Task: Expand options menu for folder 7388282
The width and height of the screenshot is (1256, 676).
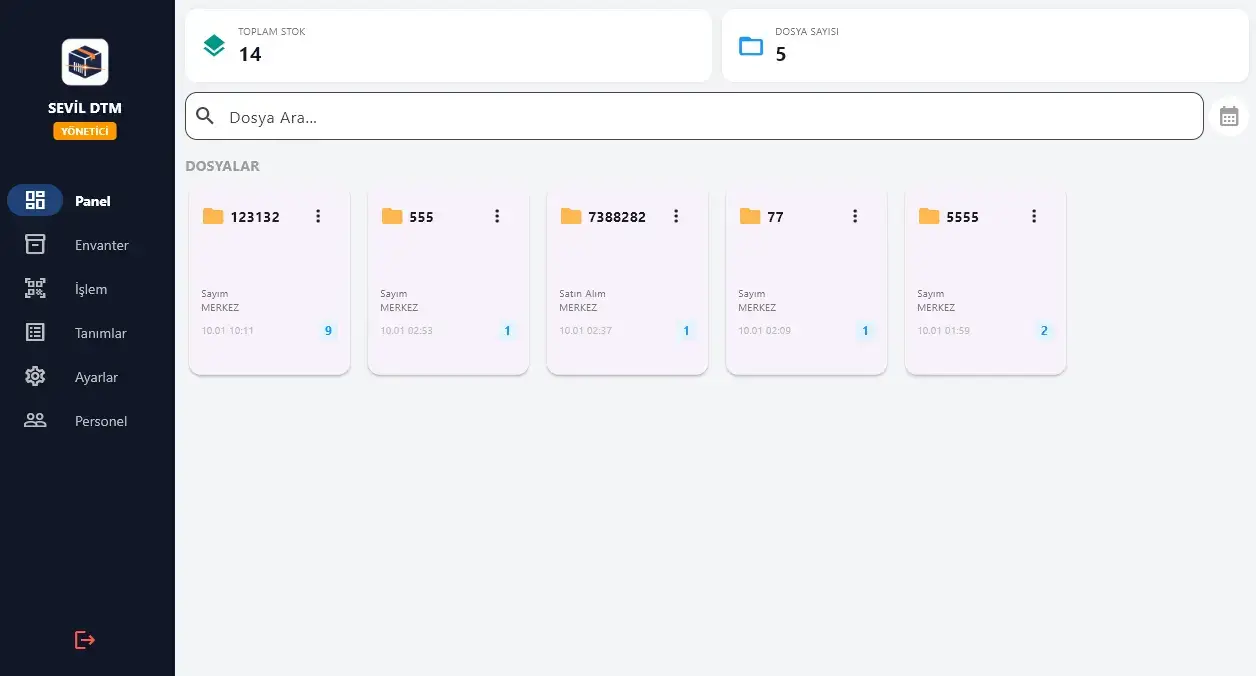Action: pos(676,216)
